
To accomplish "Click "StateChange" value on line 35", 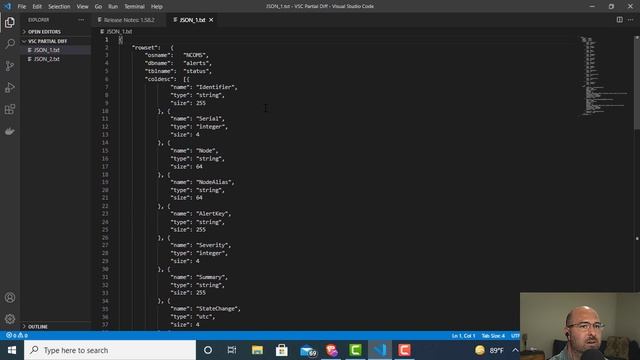I will coord(218,309).
